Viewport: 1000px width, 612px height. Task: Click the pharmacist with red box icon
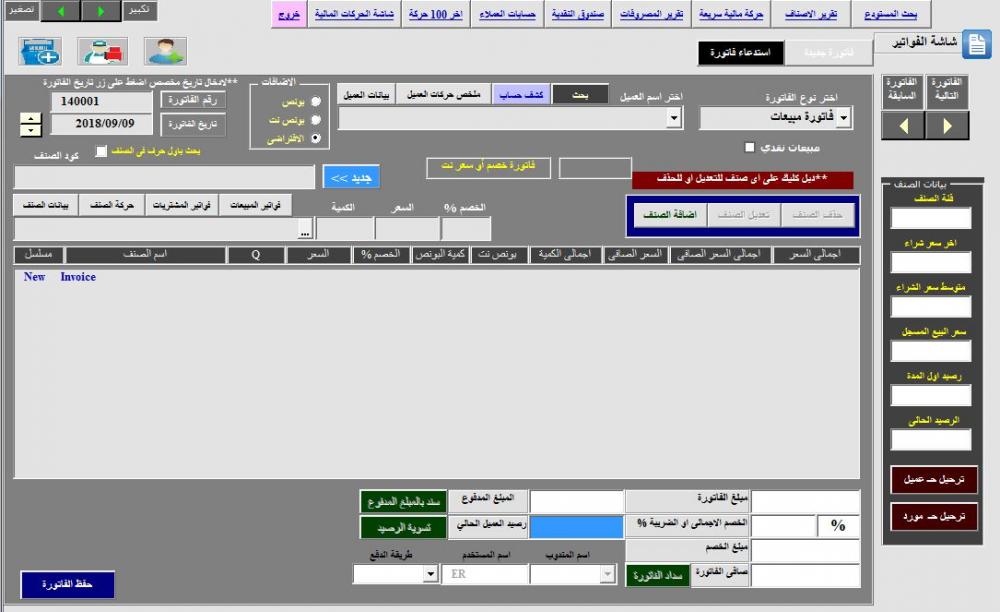pos(102,50)
